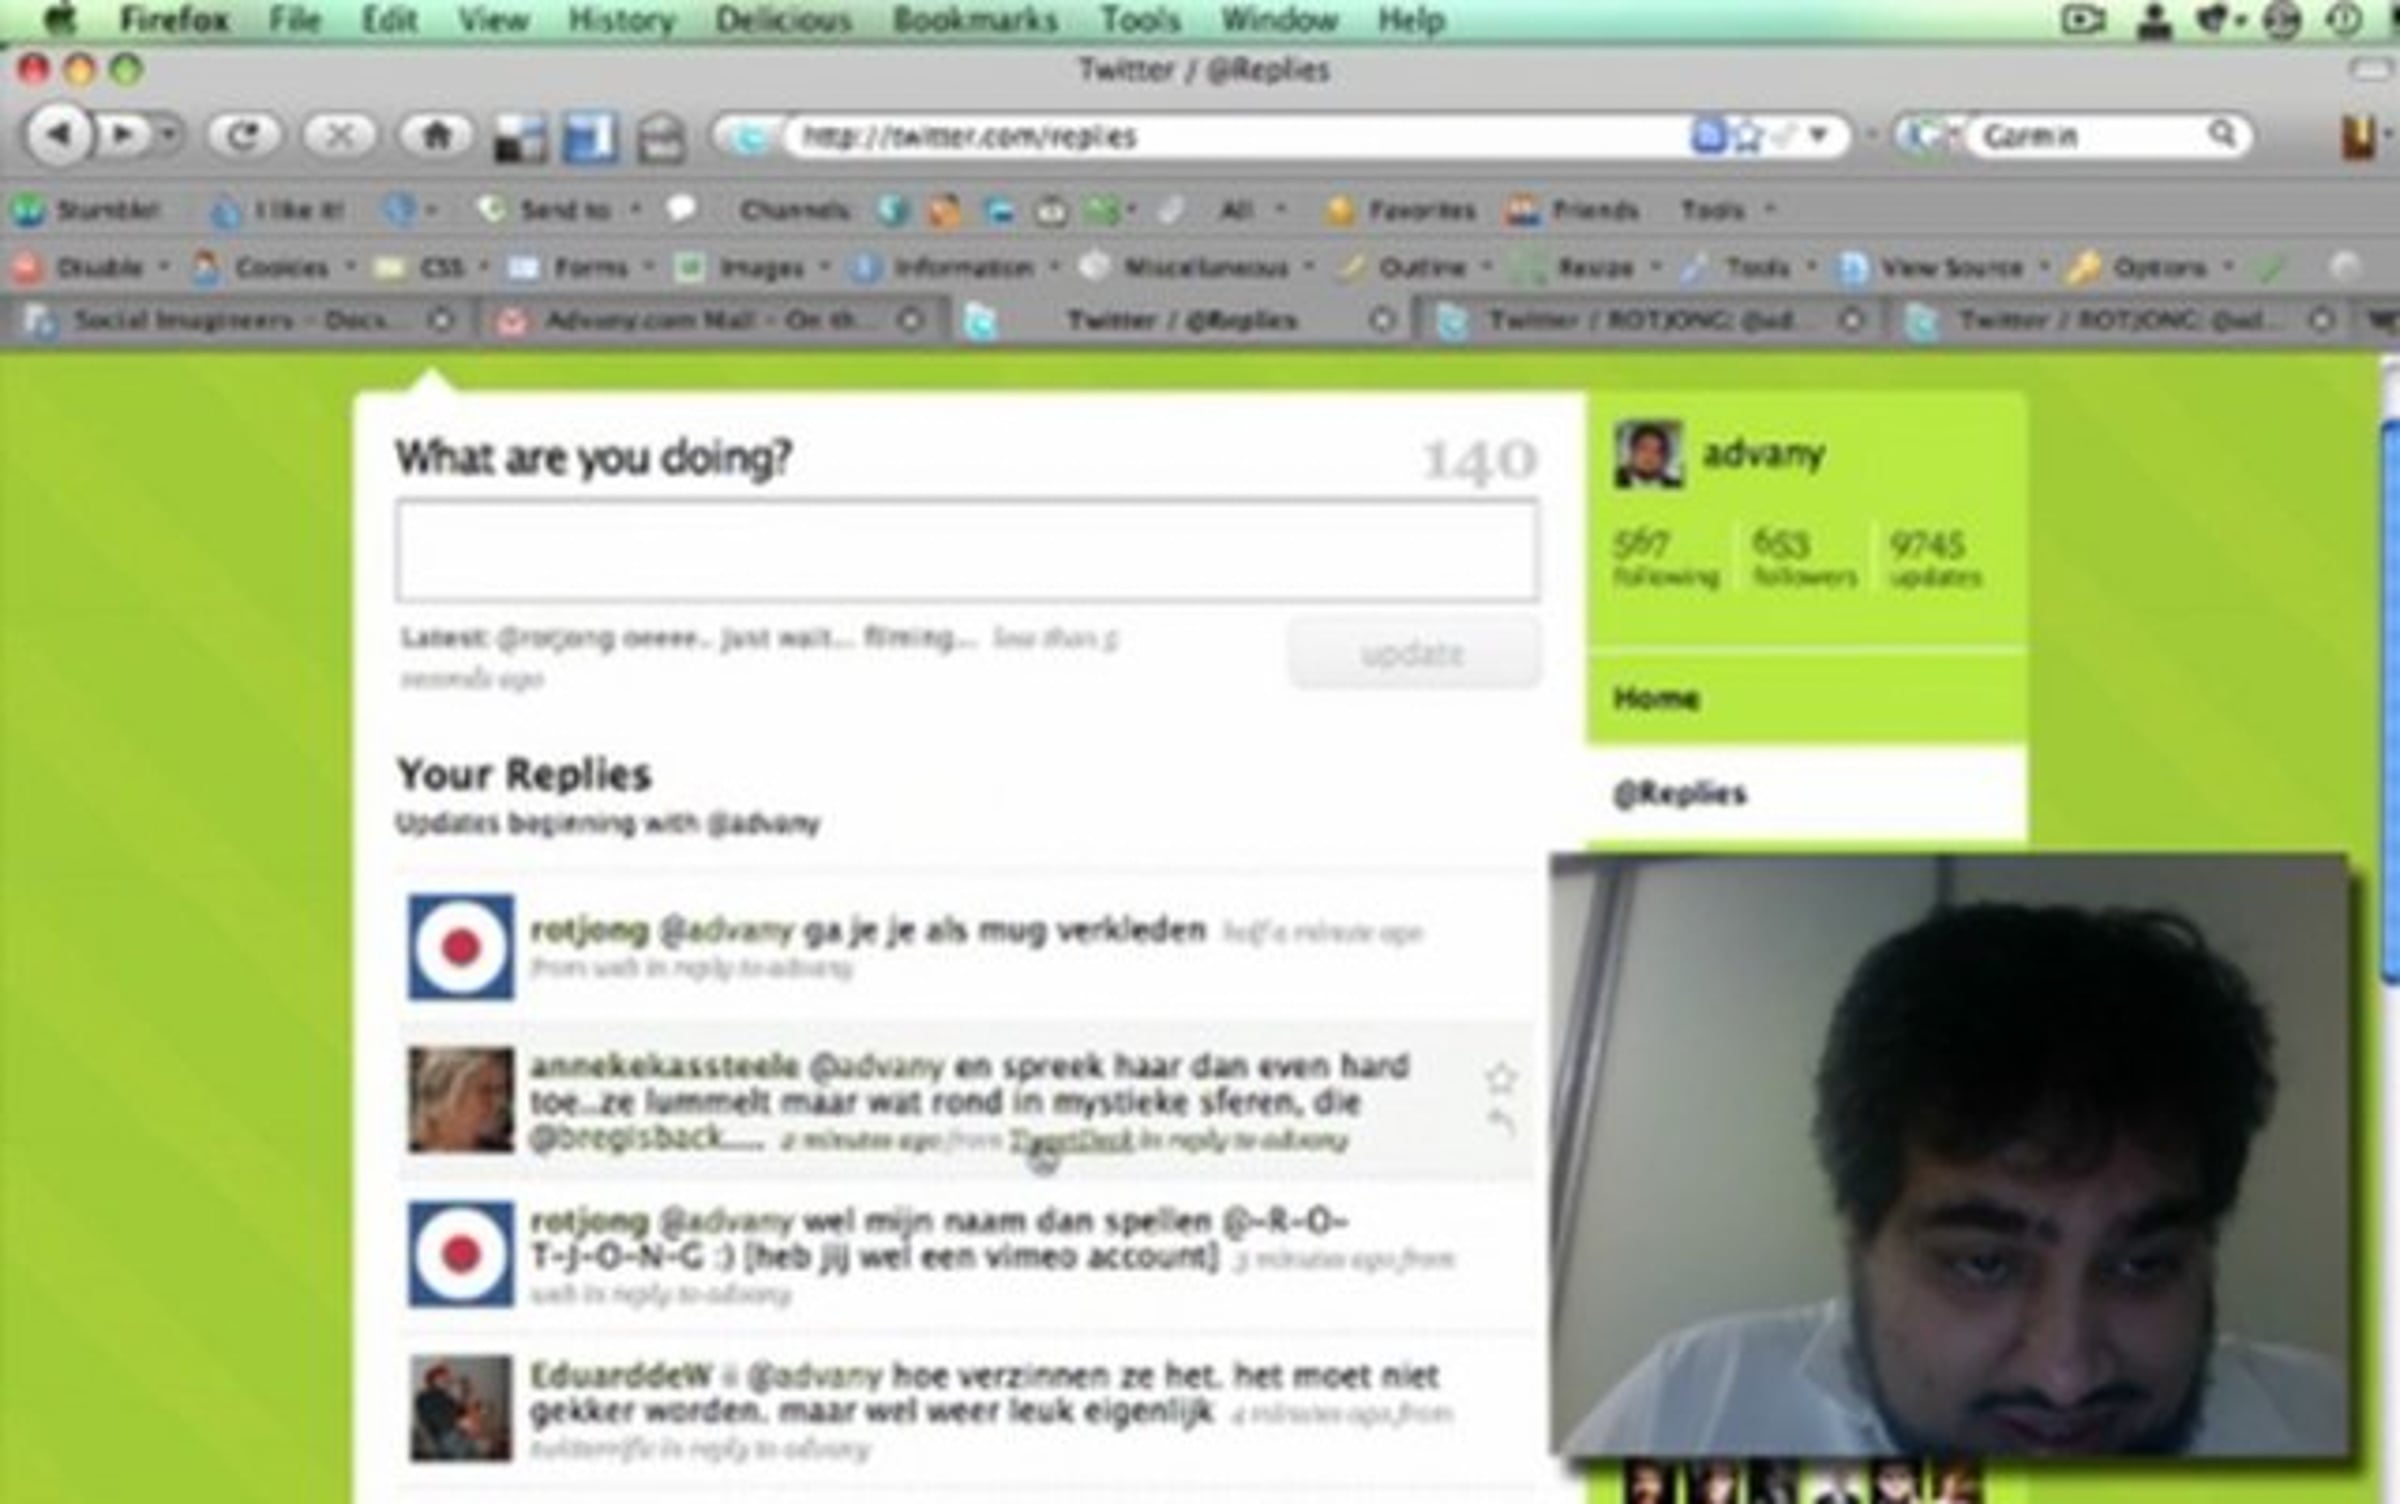The height and width of the screenshot is (1504, 2400).
Task: Bookmark this page with the address bar star
Action: [x=1748, y=136]
